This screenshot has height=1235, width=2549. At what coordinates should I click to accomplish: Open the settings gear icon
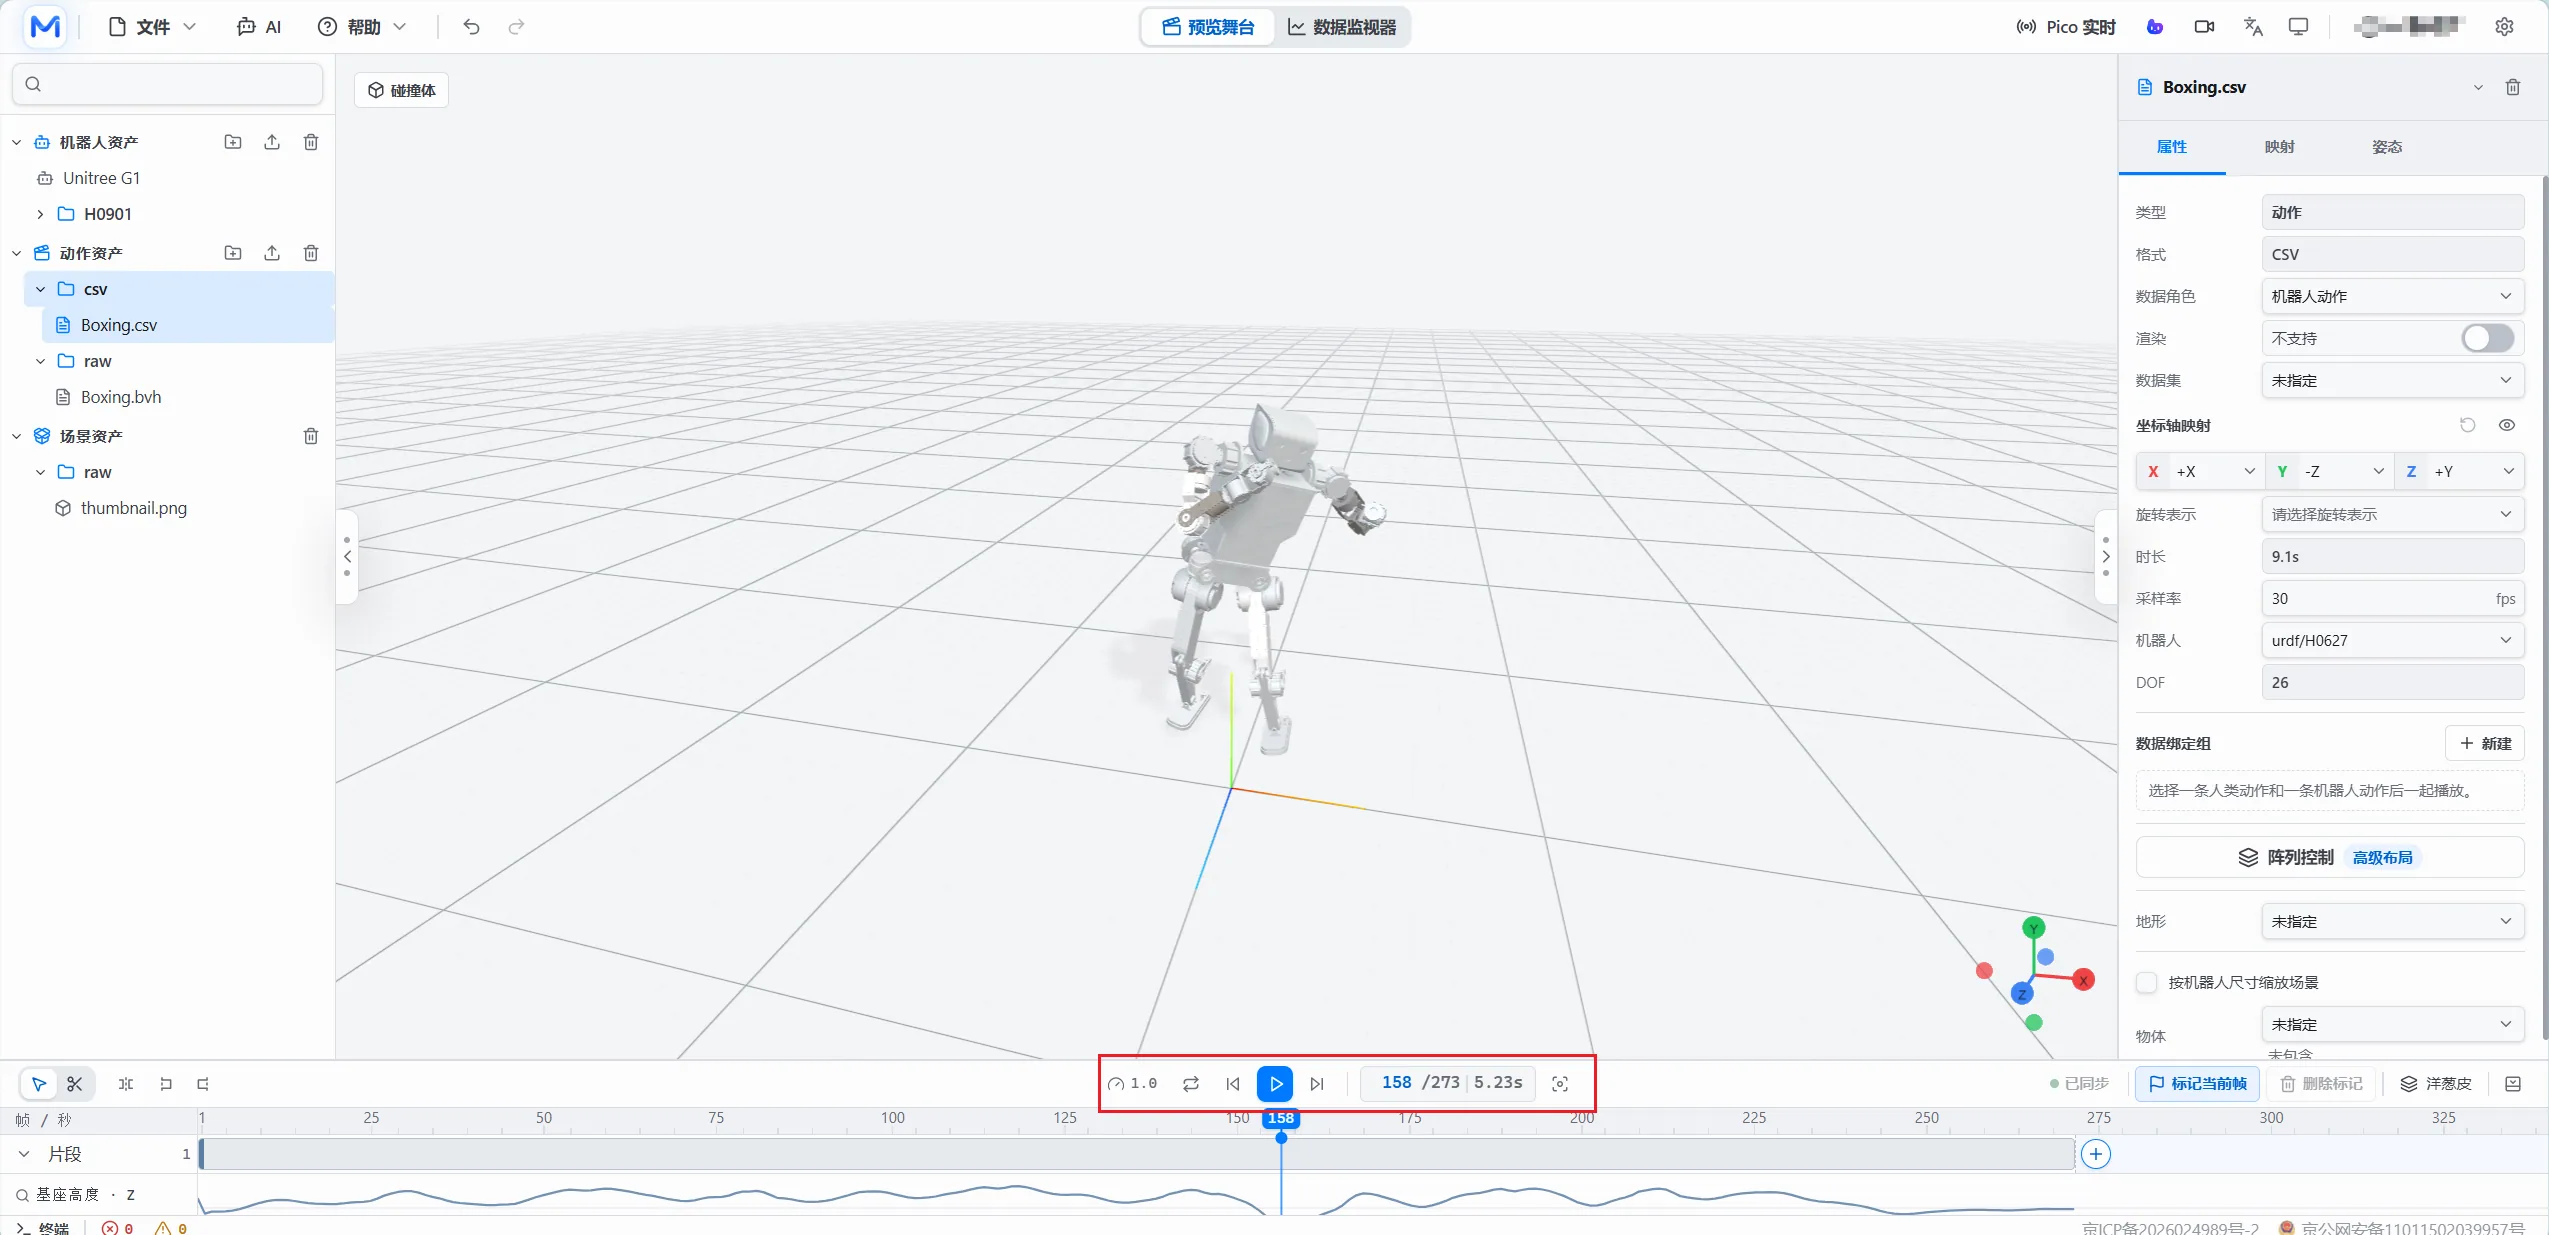[2504, 27]
